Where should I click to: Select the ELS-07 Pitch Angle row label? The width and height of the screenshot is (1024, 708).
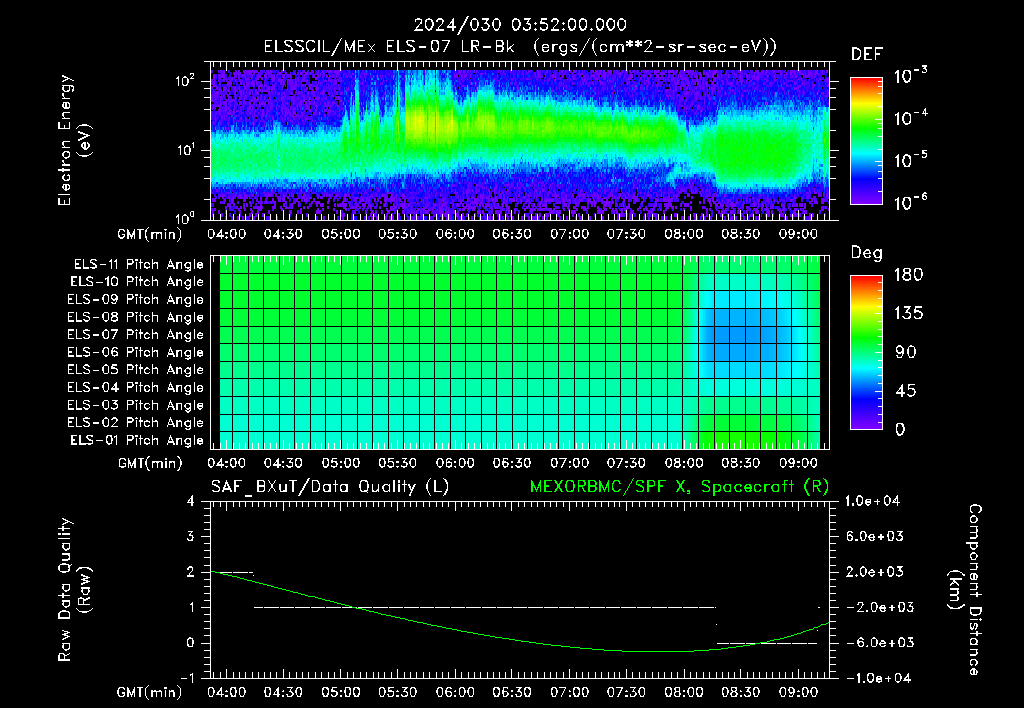point(135,335)
